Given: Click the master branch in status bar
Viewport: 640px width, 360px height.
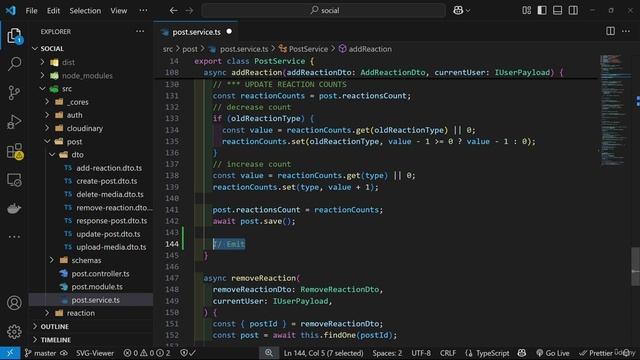Looking at the screenshot, I should click(x=40, y=353).
